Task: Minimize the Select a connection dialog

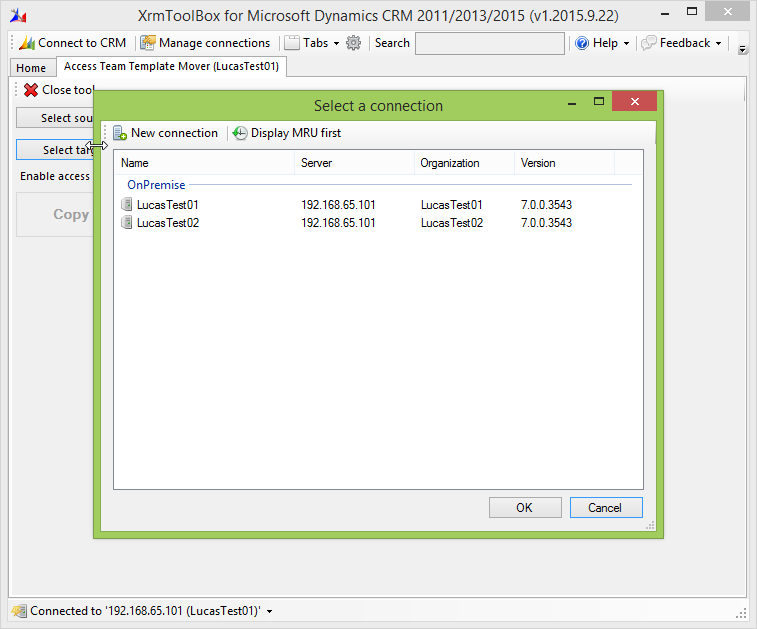Action: pyautogui.click(x=572, y=102)
